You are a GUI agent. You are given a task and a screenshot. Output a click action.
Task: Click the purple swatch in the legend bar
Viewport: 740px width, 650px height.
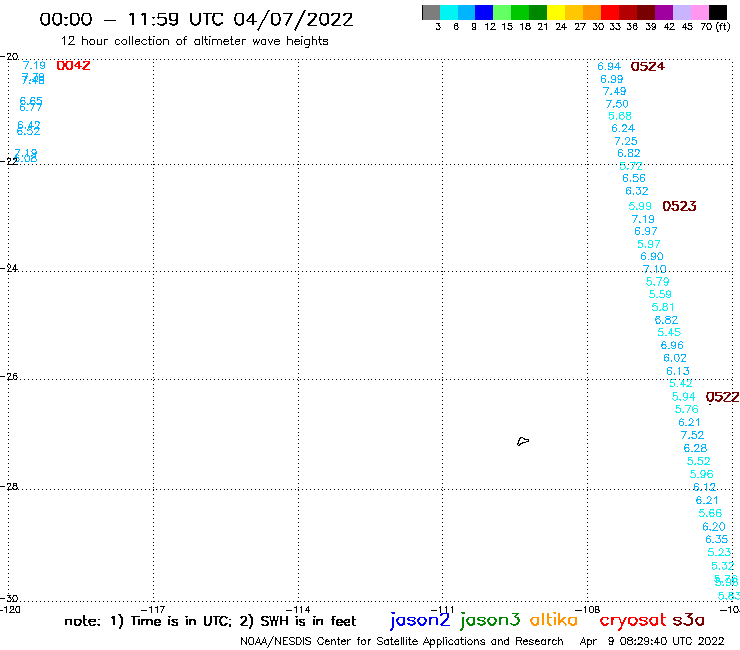(x=664, y=12)
